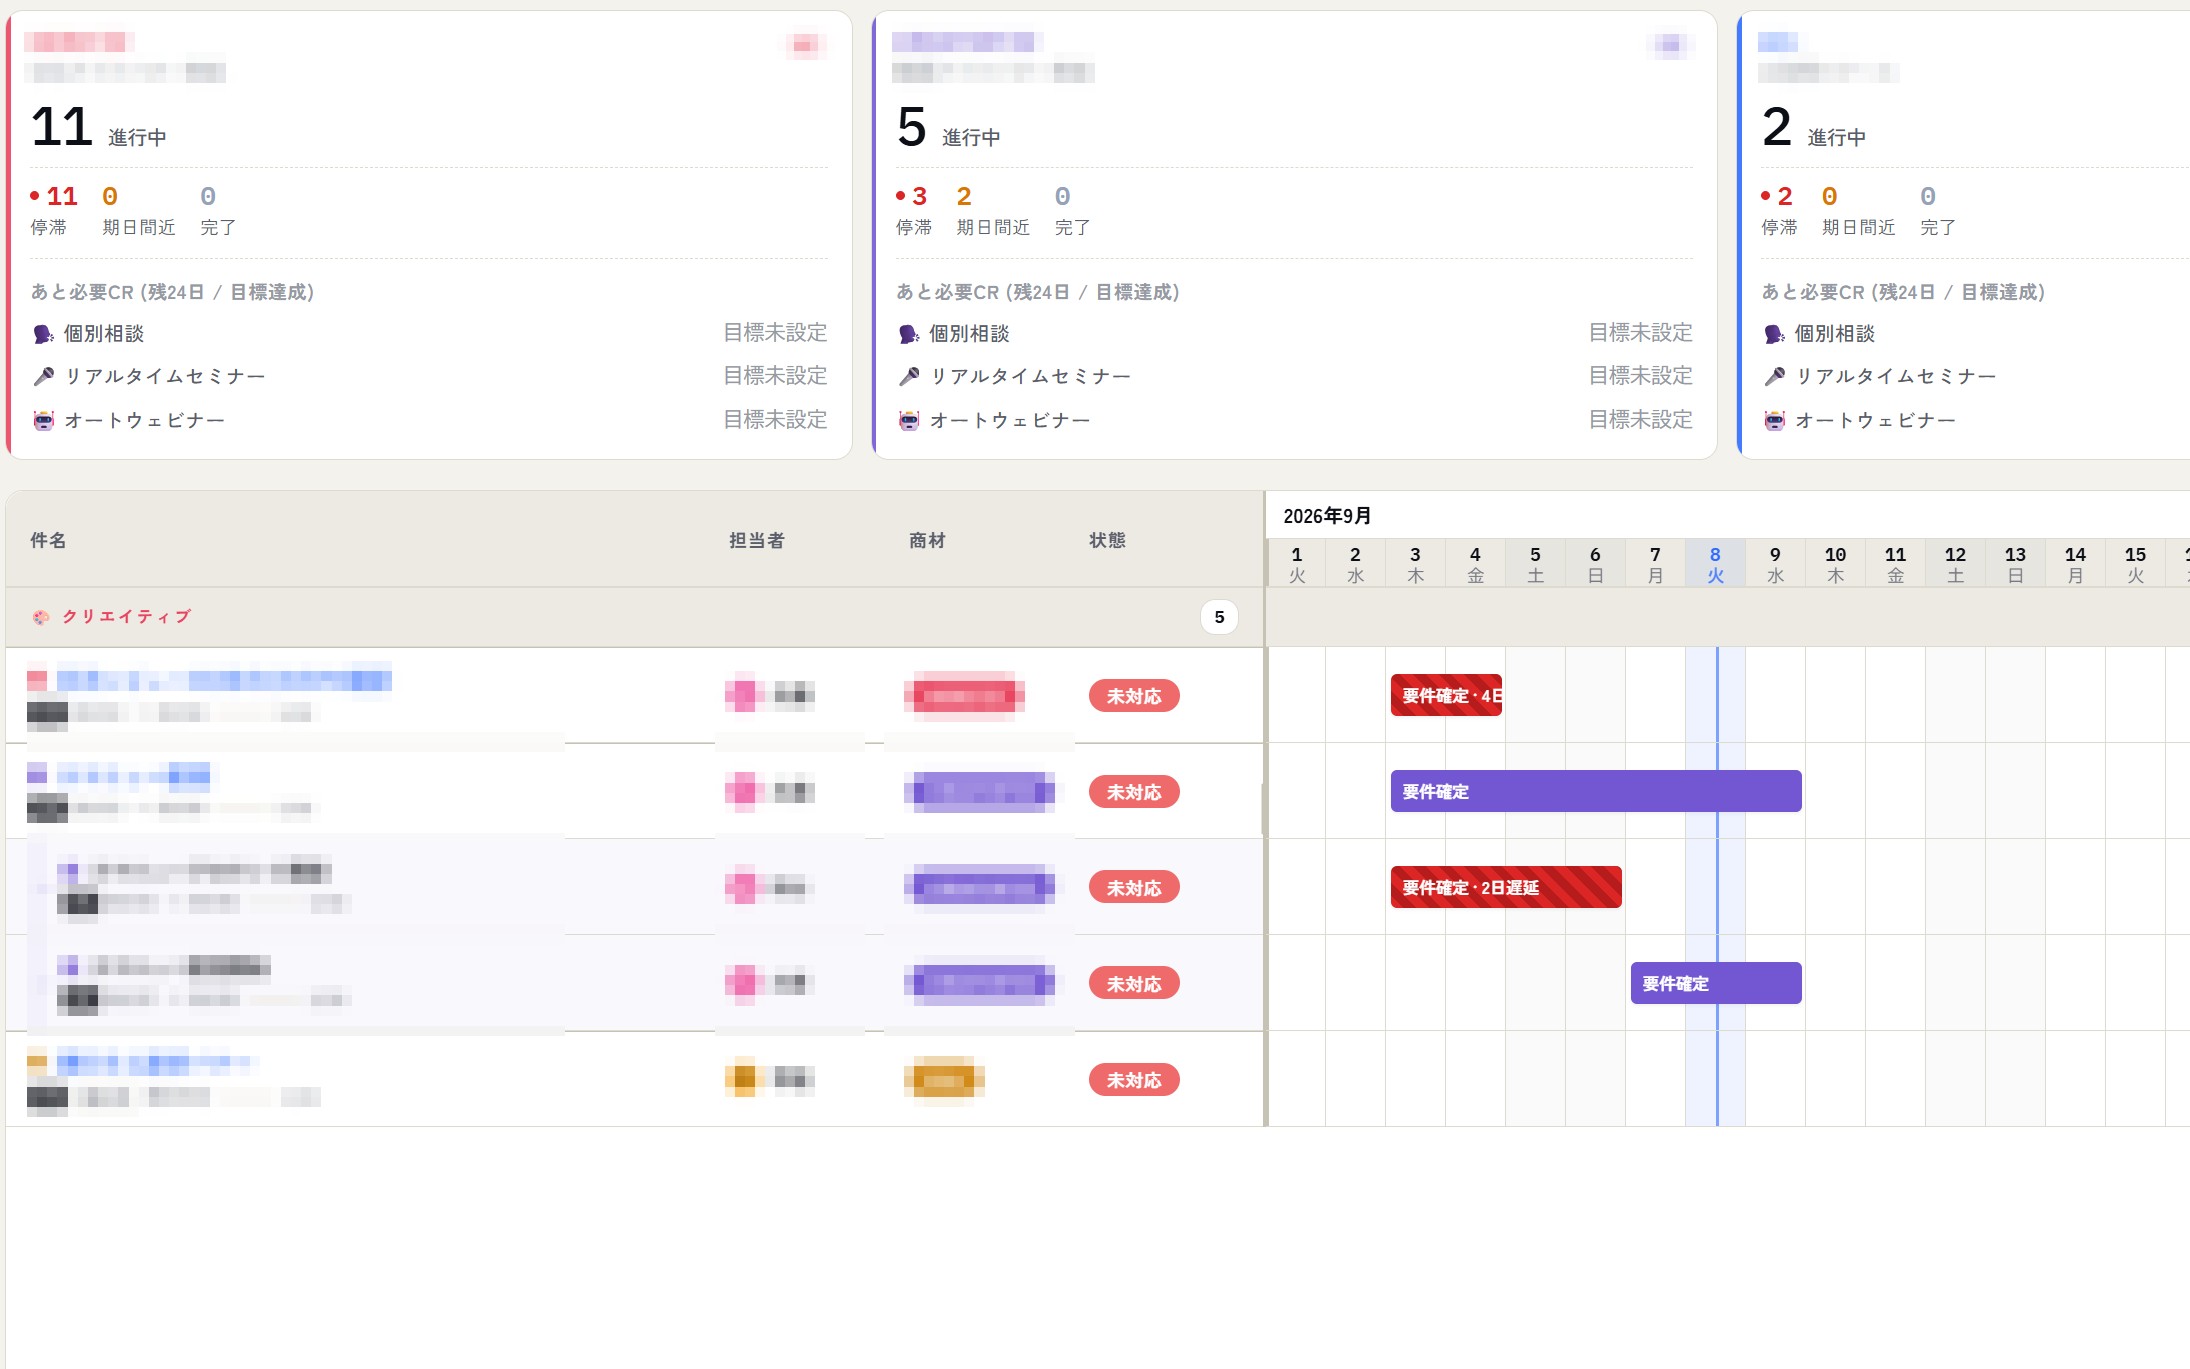Select the long purple 要件確定 gantt bar
Viewport: 2190px width, 1369px height.
coord(1596,791)
